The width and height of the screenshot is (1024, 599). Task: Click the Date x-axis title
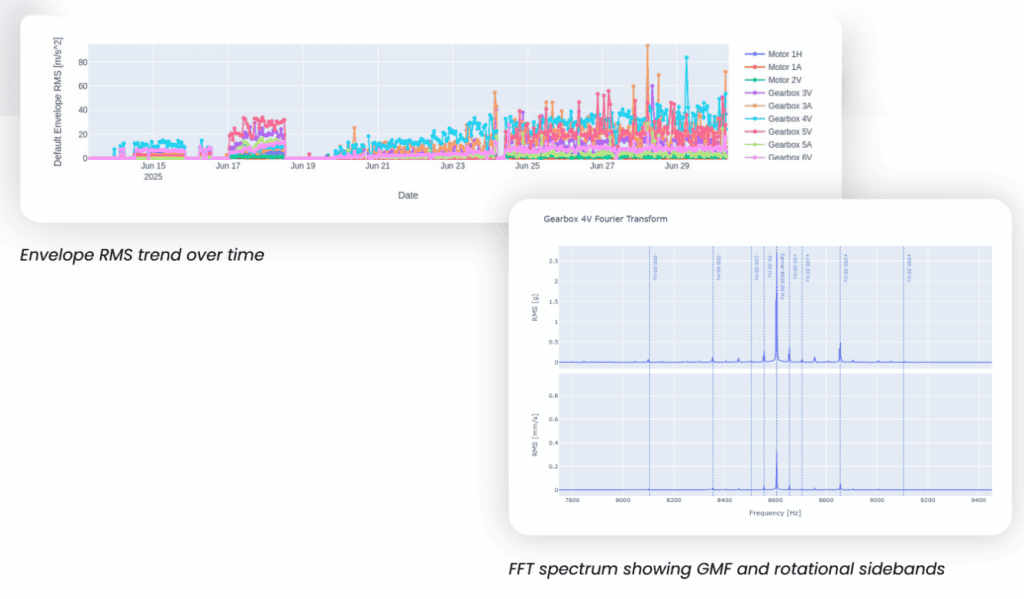(x=408, y=195)
